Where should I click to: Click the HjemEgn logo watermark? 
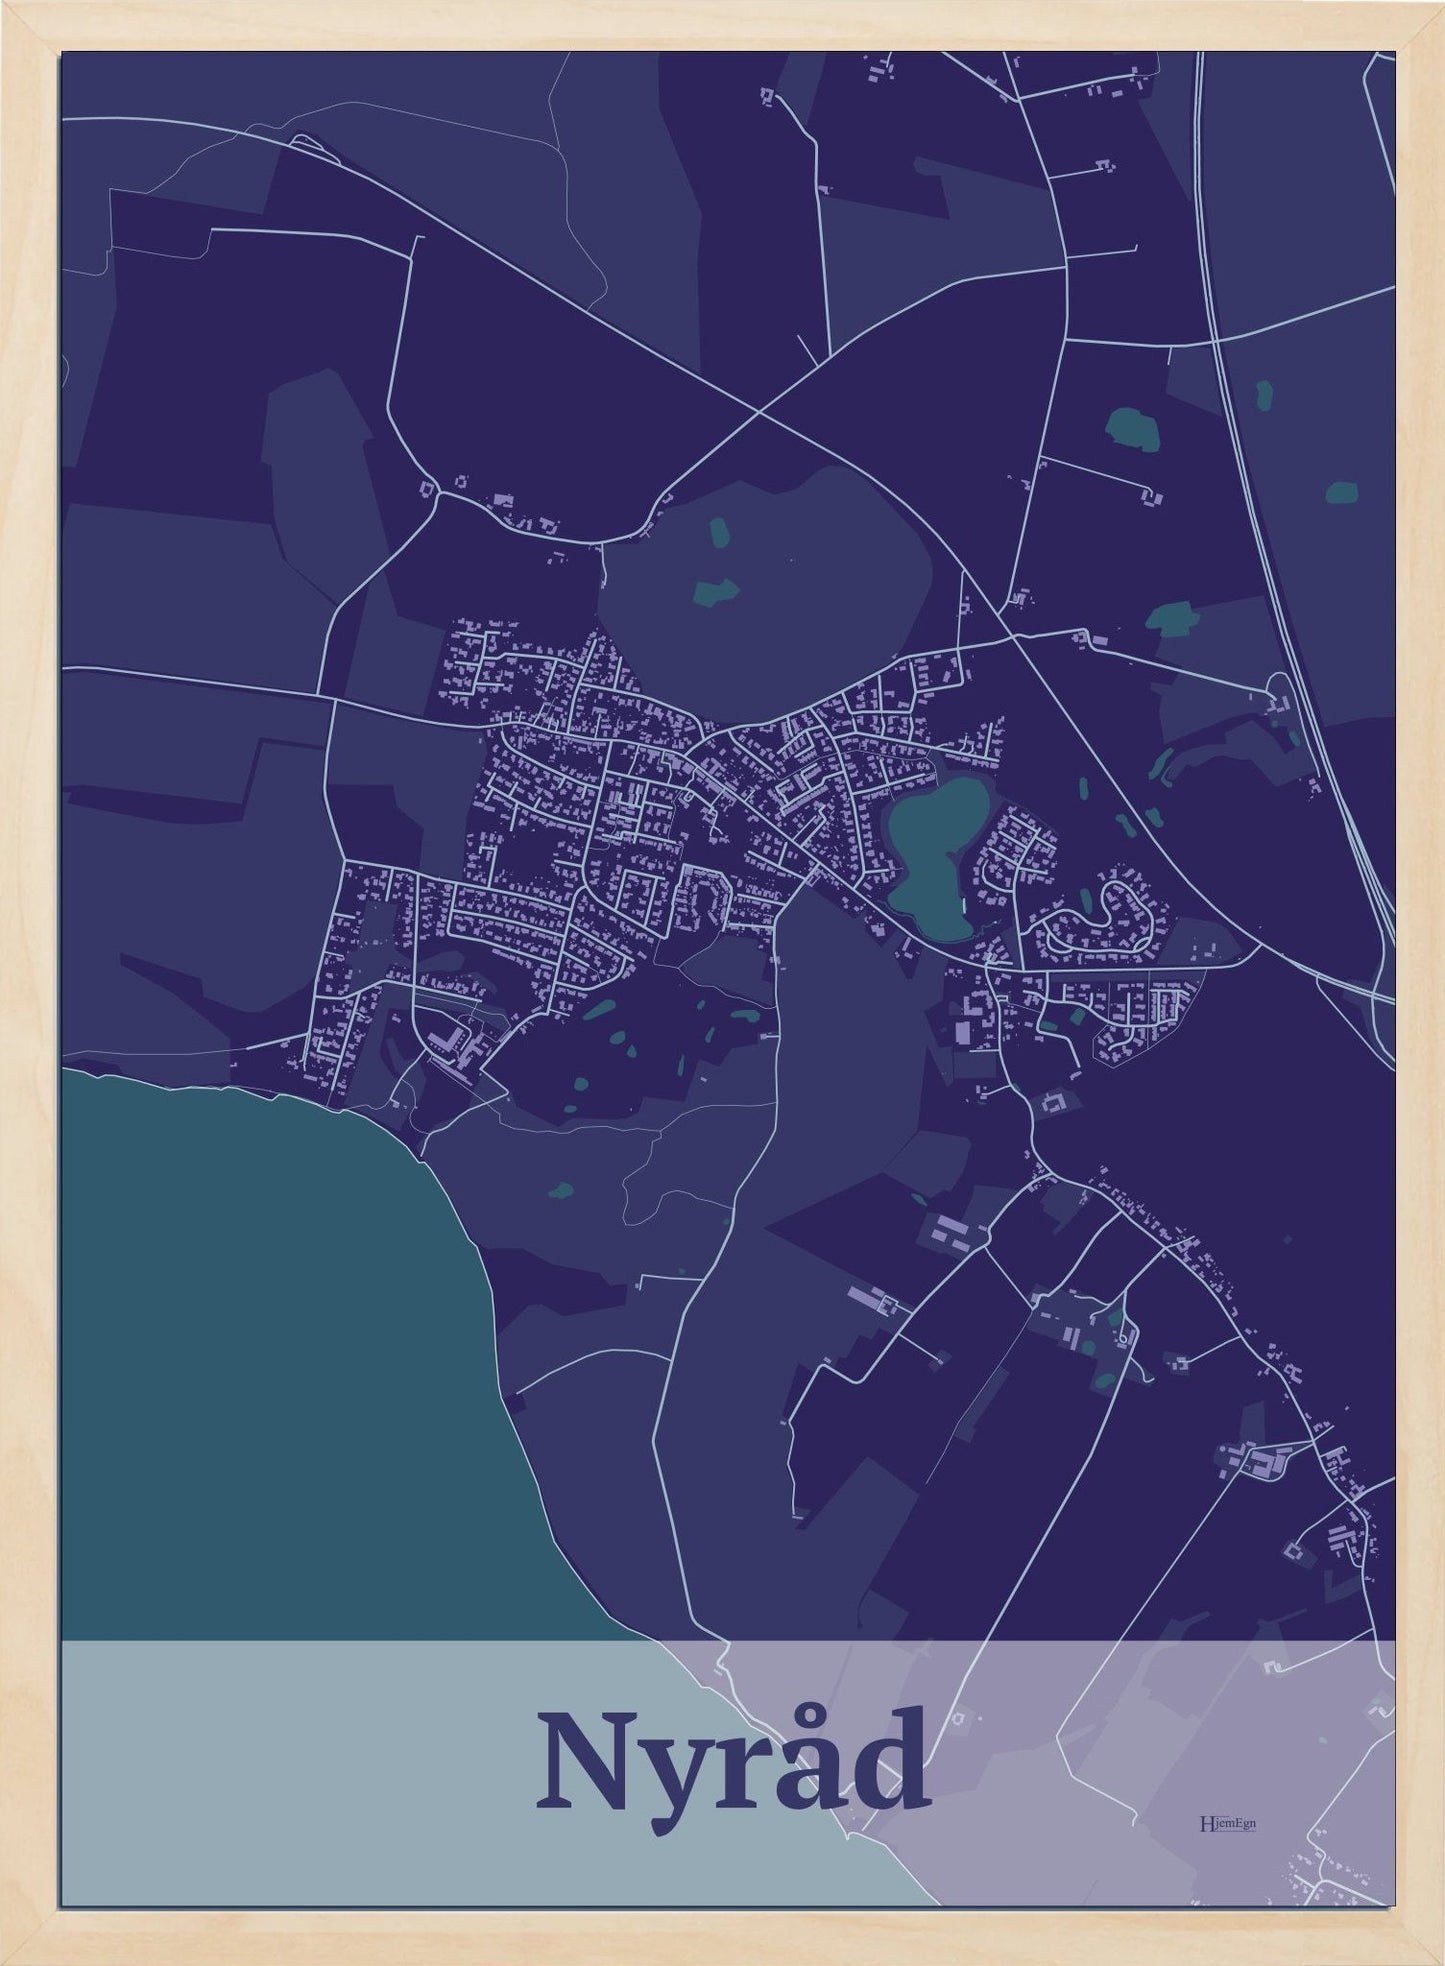(1226, 1823)
